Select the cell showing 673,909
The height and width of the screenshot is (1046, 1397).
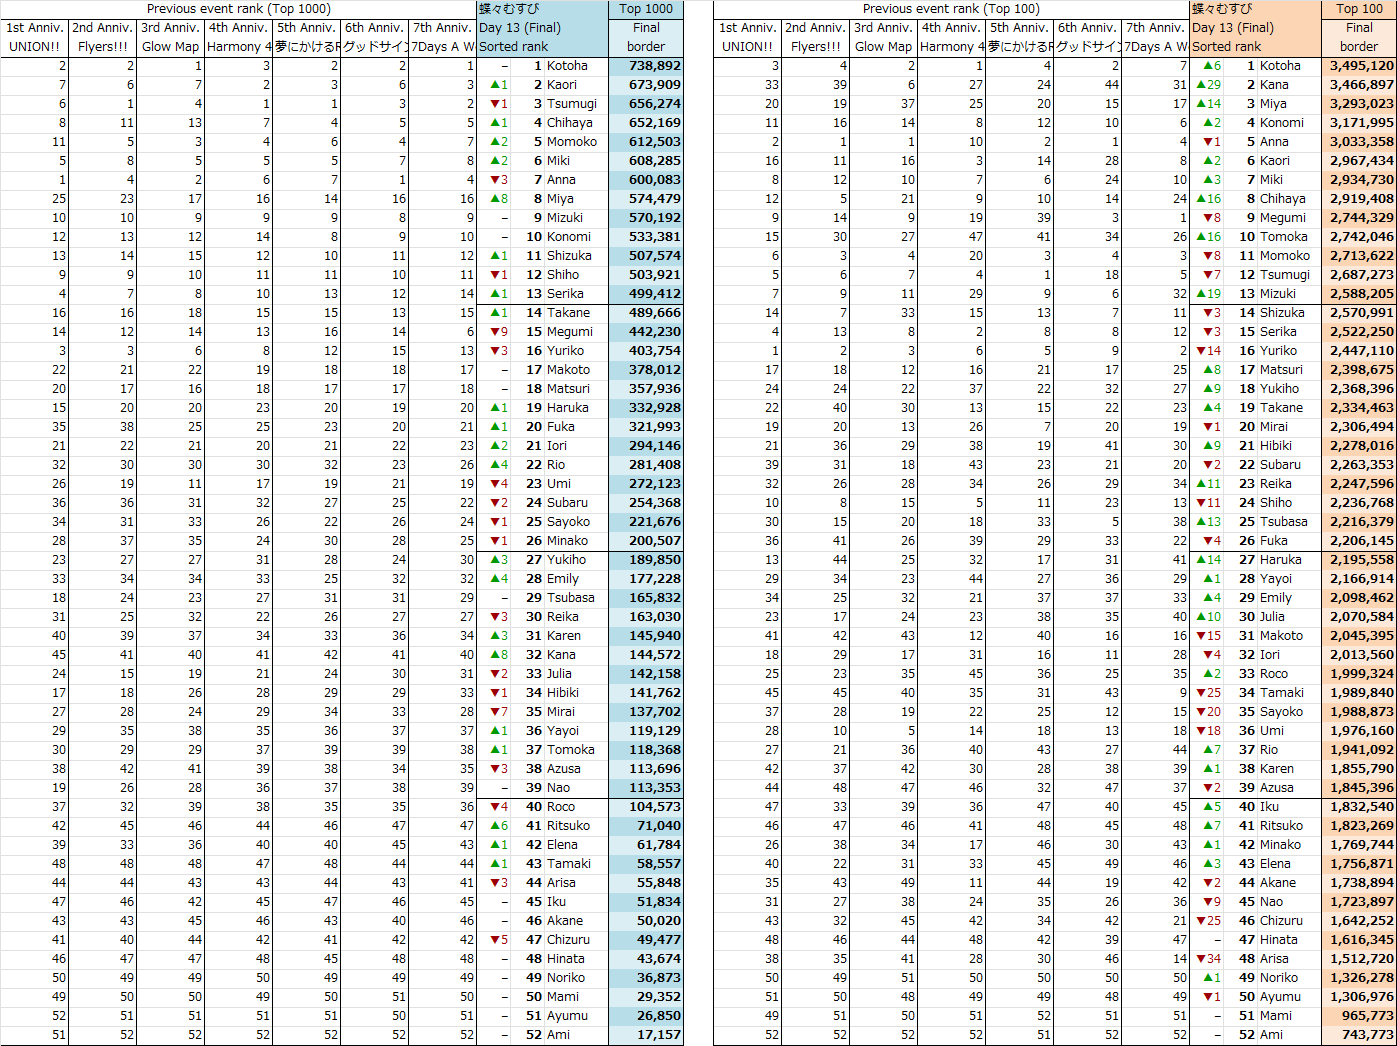[x=646, y=85]
